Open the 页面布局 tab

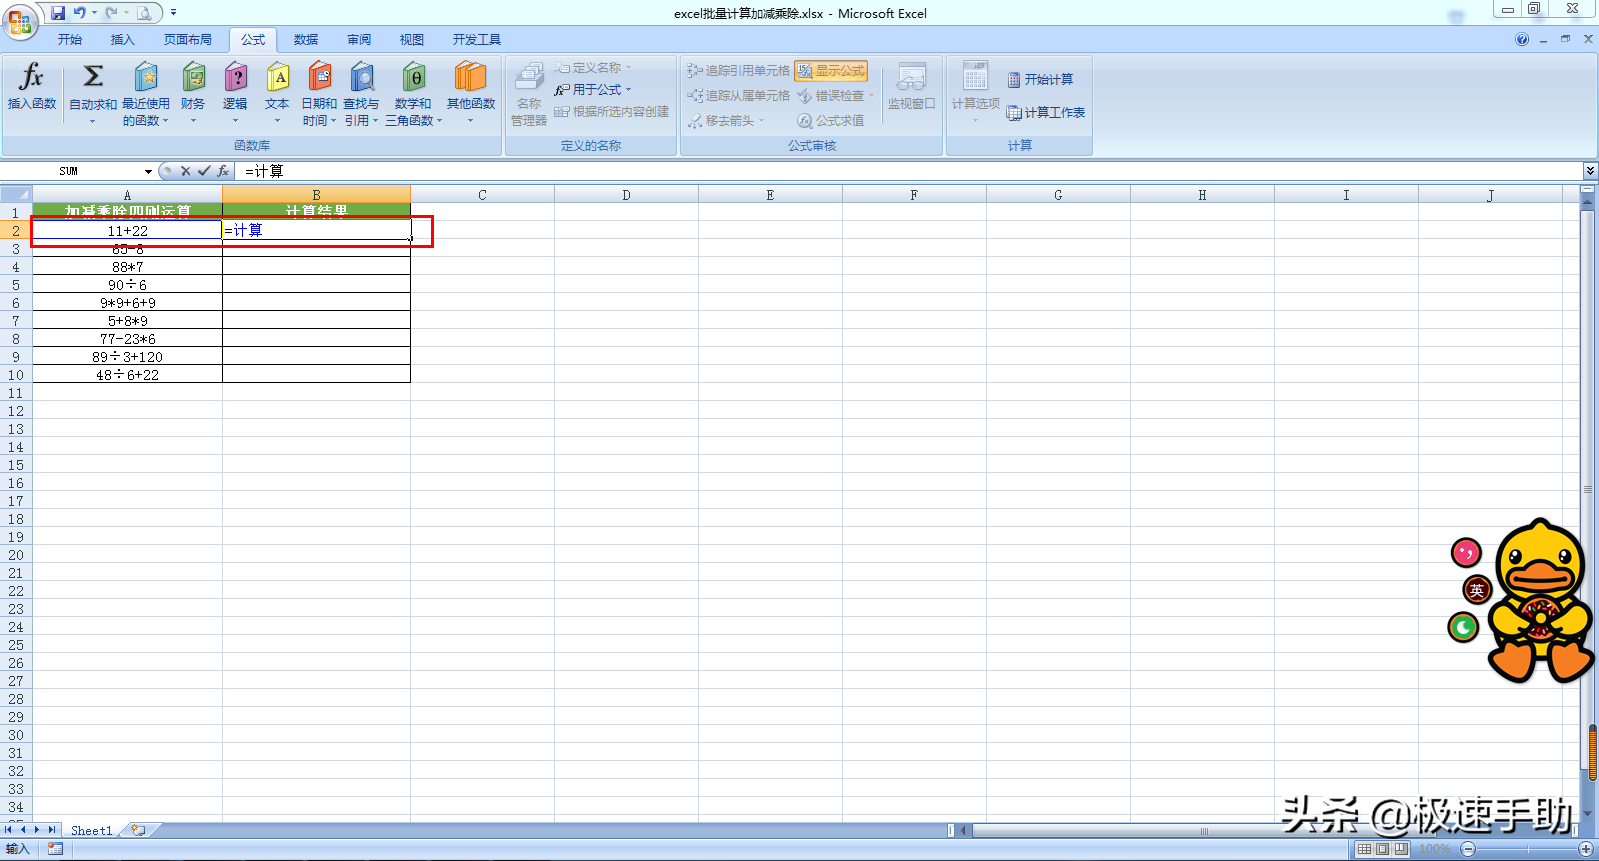188,40
